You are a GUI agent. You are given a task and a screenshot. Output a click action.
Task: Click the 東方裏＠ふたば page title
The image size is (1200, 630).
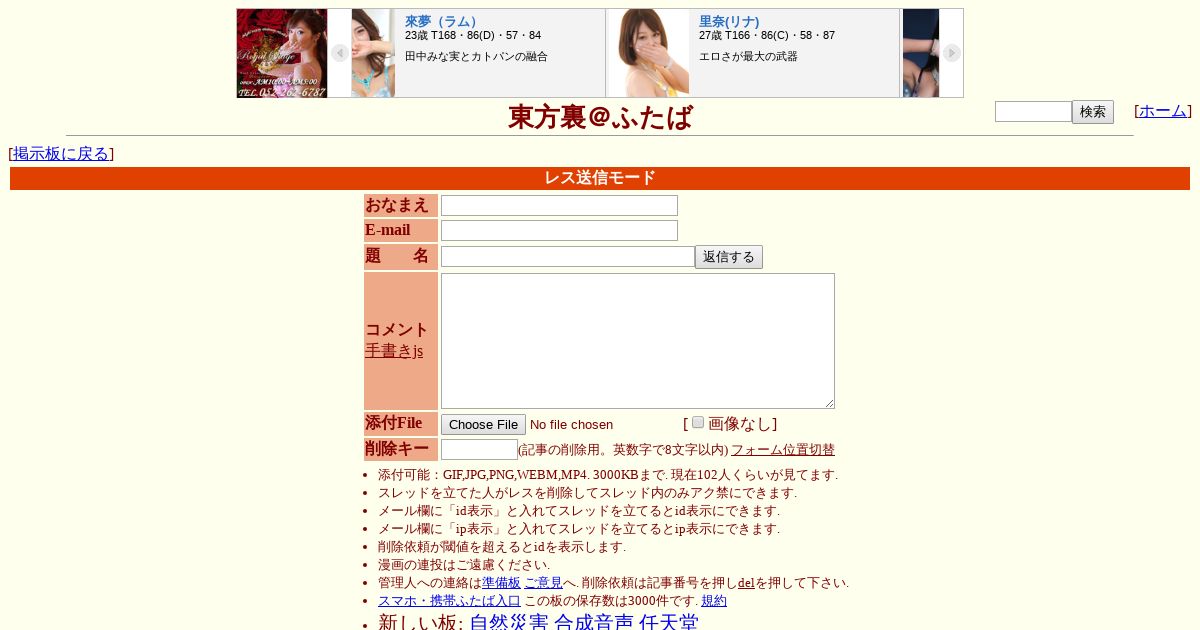(x=600, y=117)
